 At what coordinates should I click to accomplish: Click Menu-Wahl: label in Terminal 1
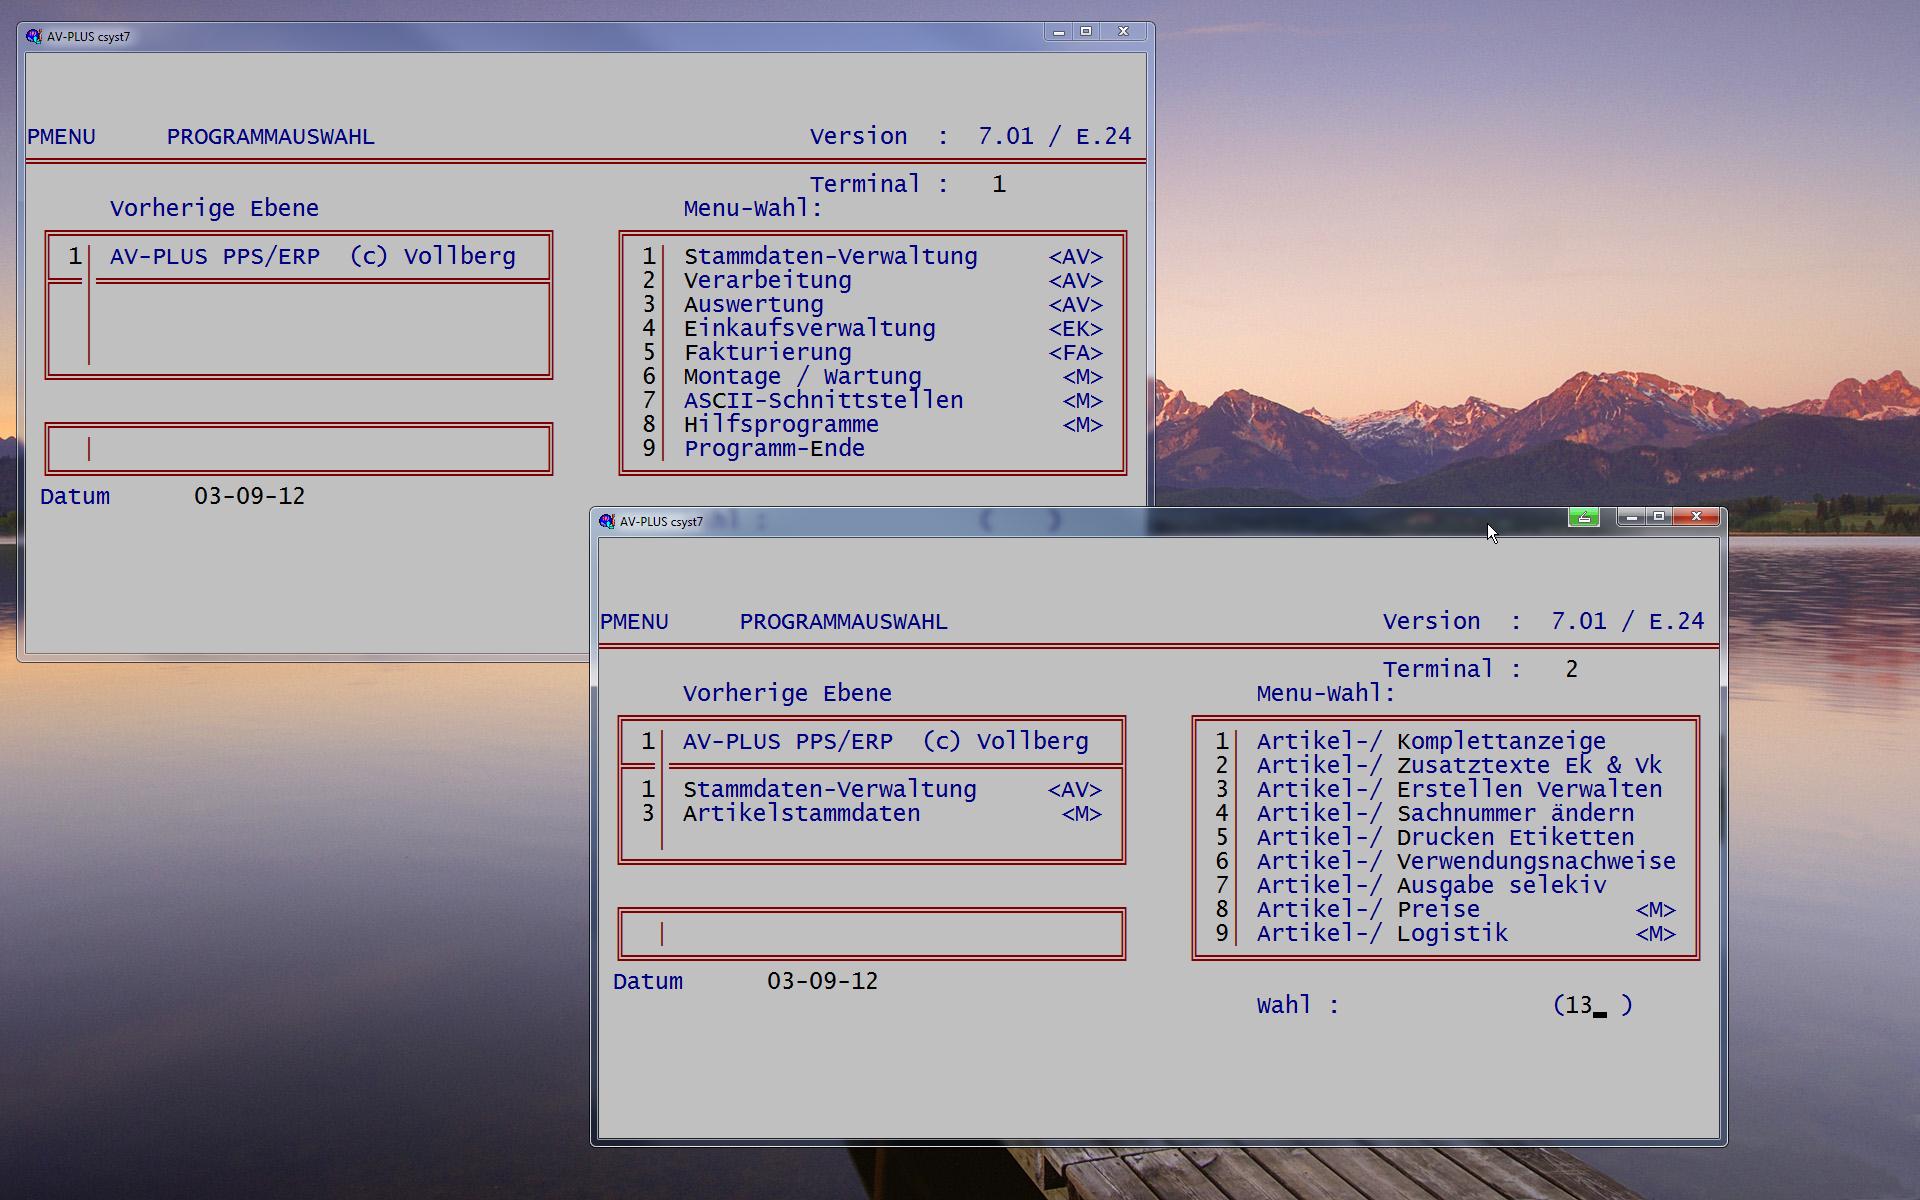753,209
